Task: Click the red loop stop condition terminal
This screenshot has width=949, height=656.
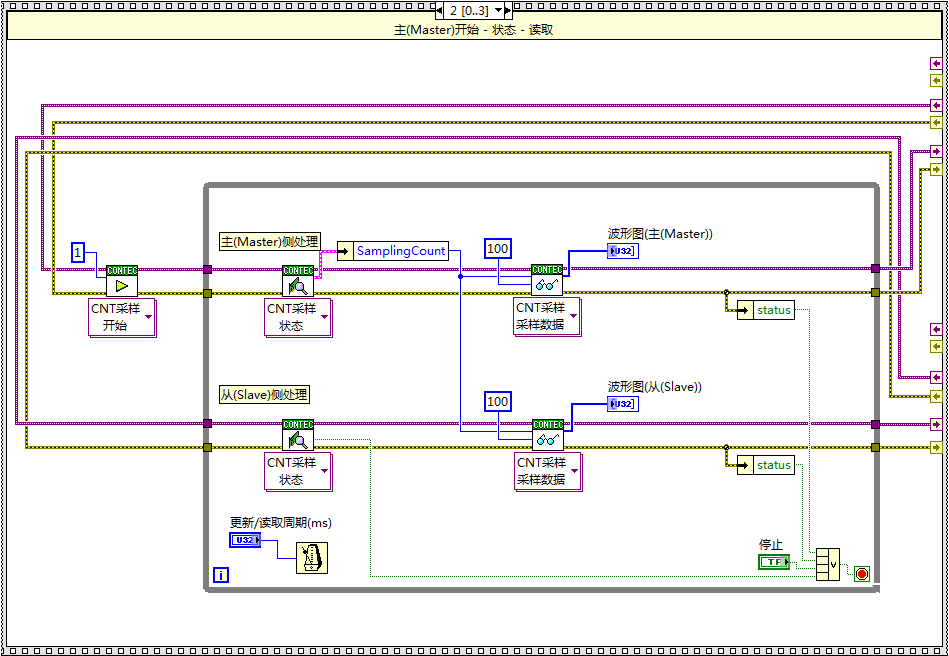Action: [861, 574]
